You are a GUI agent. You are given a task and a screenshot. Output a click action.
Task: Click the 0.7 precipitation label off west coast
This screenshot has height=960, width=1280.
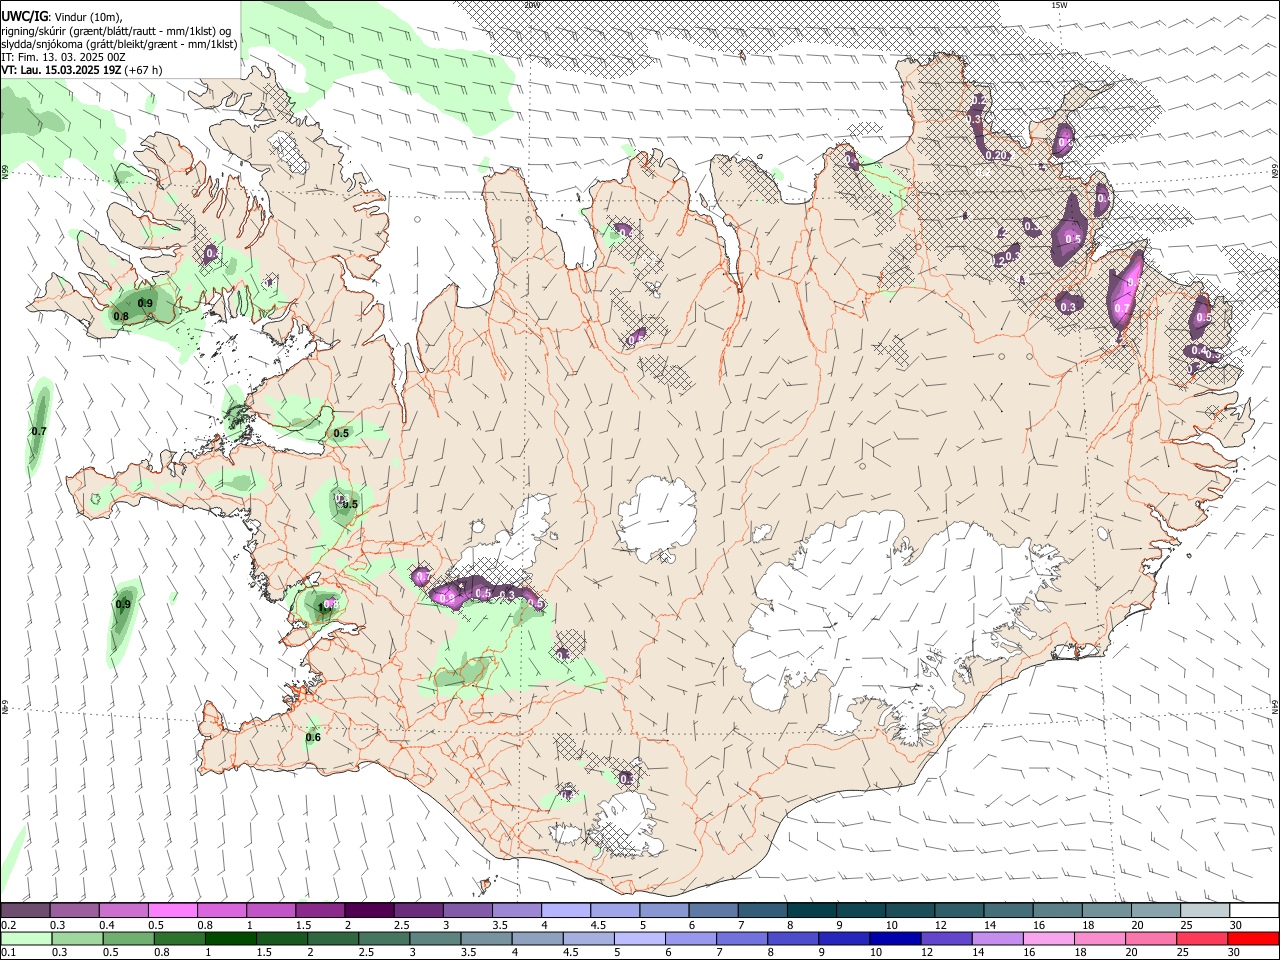(39, 431)
